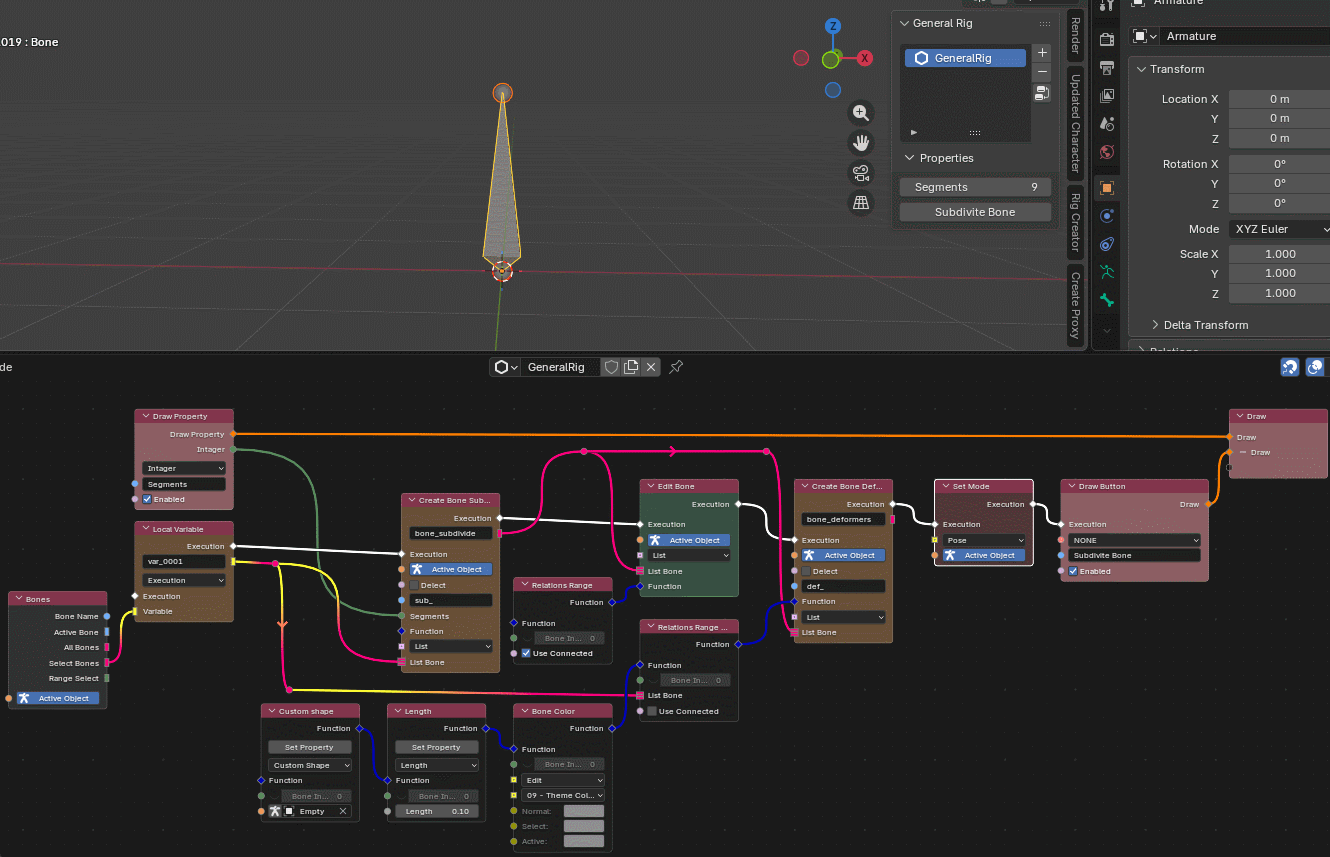
Task: Open the Render sidebar tab
Action: click(1075, 35)
